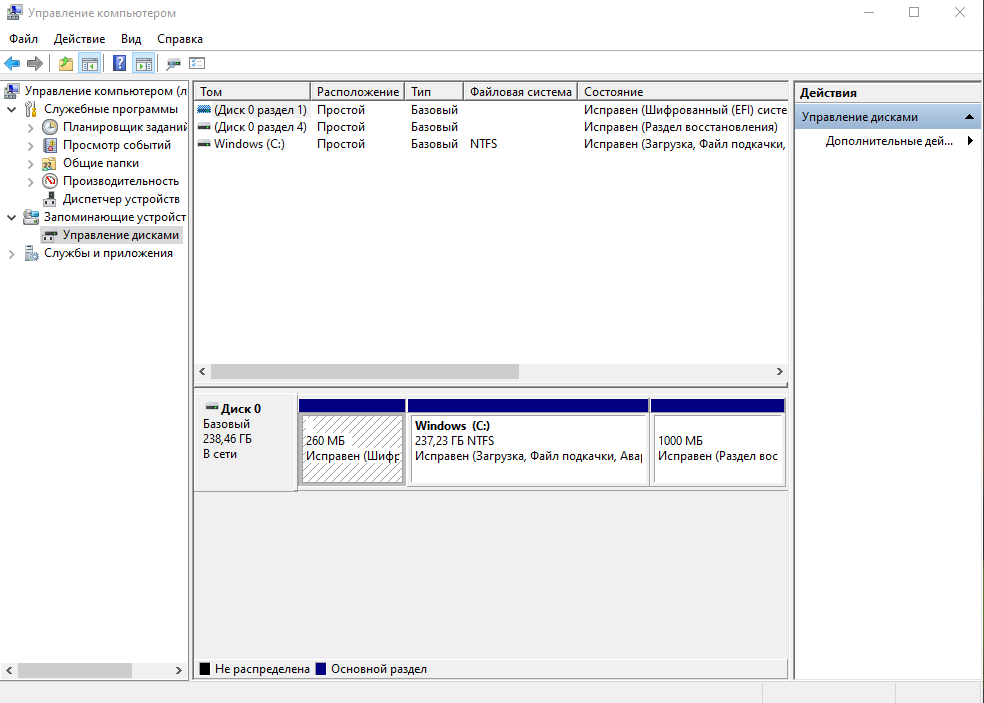The height and width of the screenshot is (703, 984).
Task: Click the volume list scroll left arrow
Action: point(203,372)
